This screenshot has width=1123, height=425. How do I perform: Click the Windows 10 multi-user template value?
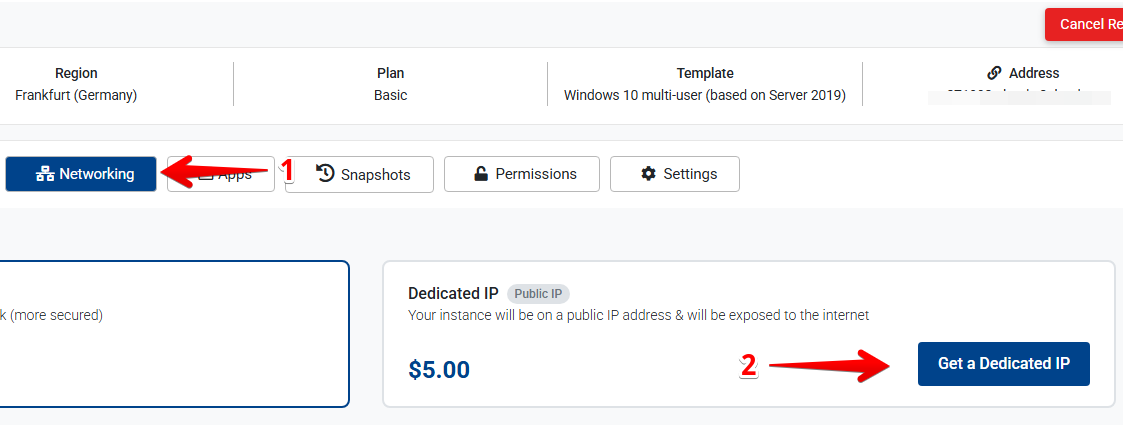point(704,96)
